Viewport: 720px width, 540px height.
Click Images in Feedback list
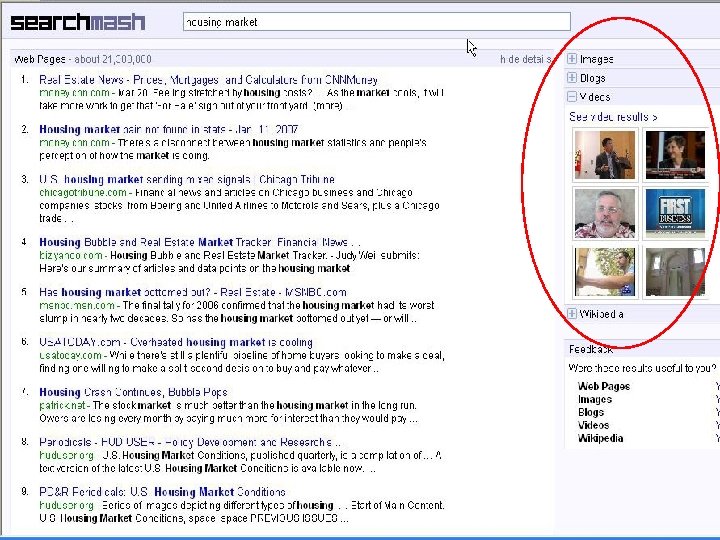click(595, 399)
